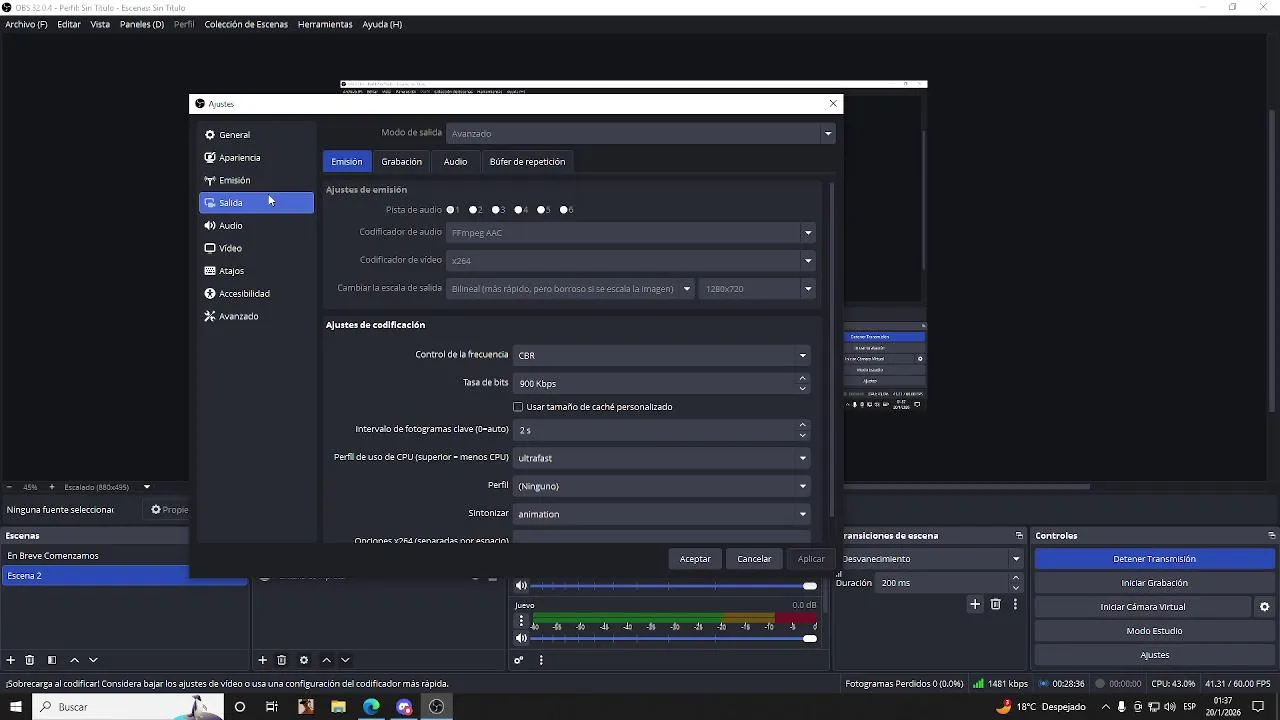Image resolution: width=1280 pixels, height=720 pixels.
Task: Move scene up in Escenas panel
Action: click(x=74, y=660)
